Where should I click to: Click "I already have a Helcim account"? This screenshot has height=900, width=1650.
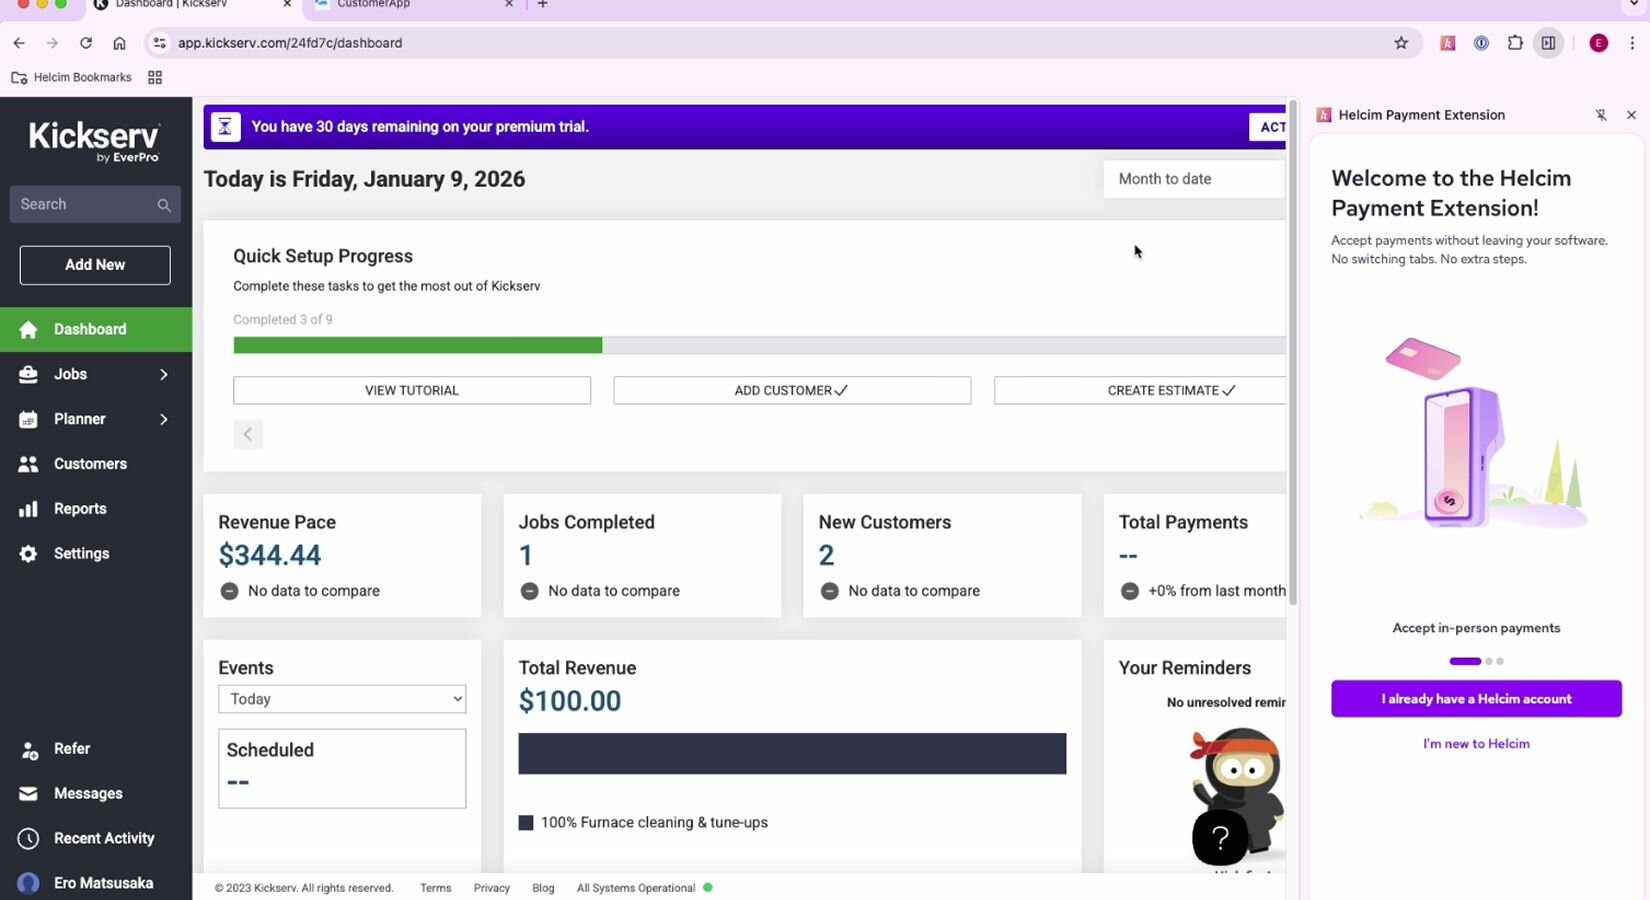(1476, 699)
